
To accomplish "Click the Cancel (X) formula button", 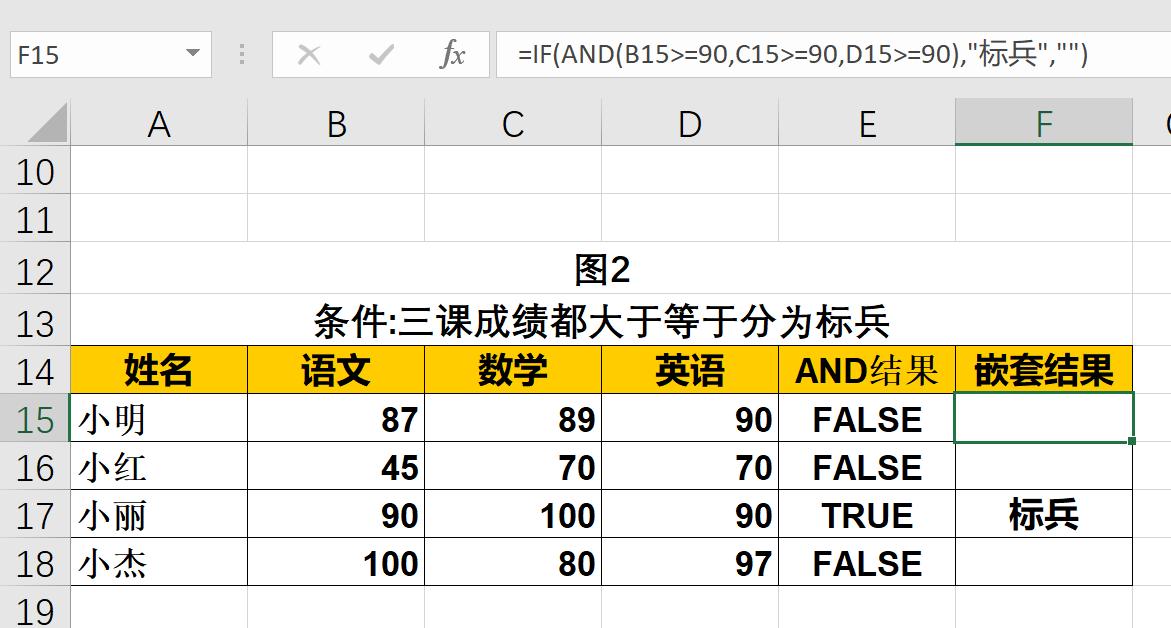I will tap(308, 55).
